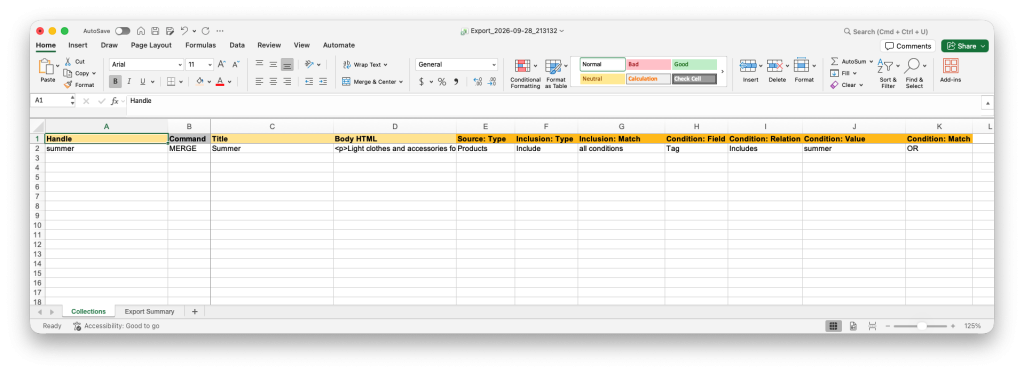Select cell containing MERGE
The height and width of the screenshot is (373, 1024).
point(189,148)
